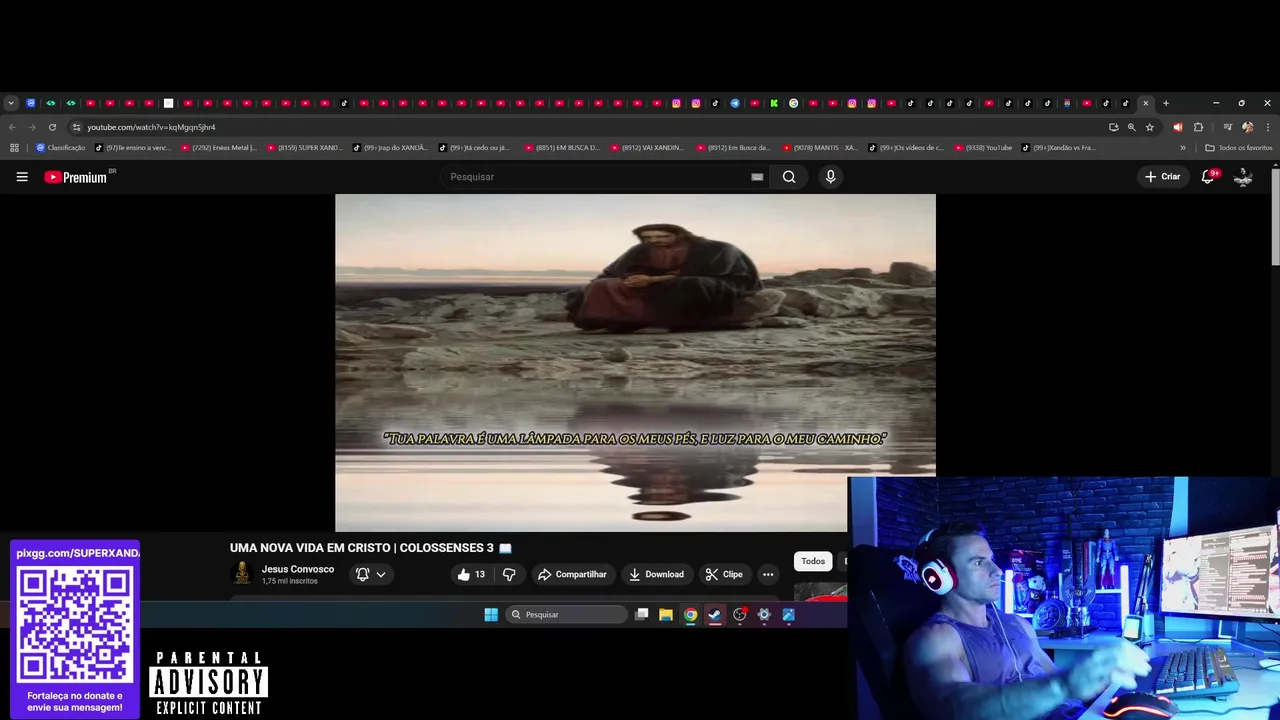The width and height of the screenshot is (1280, 720).
Task: Open Chrome zoom magnifier icon in address bar
Action: click(x=1132, y=127)
